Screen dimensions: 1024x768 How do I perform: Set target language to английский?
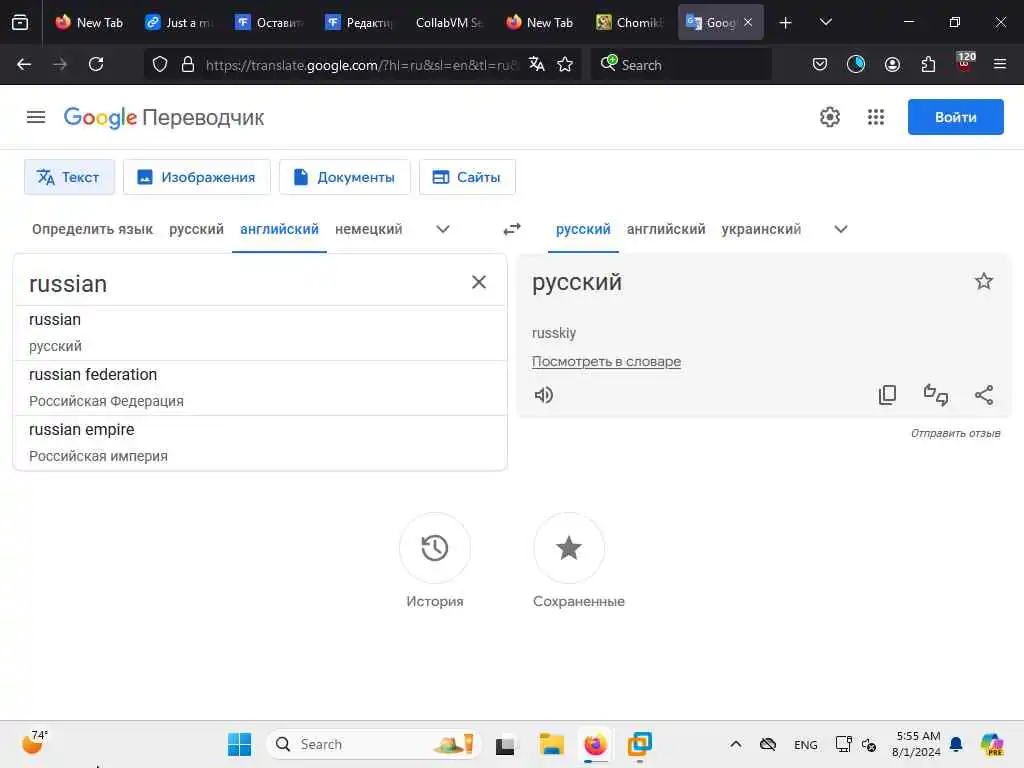coord(666,229)
